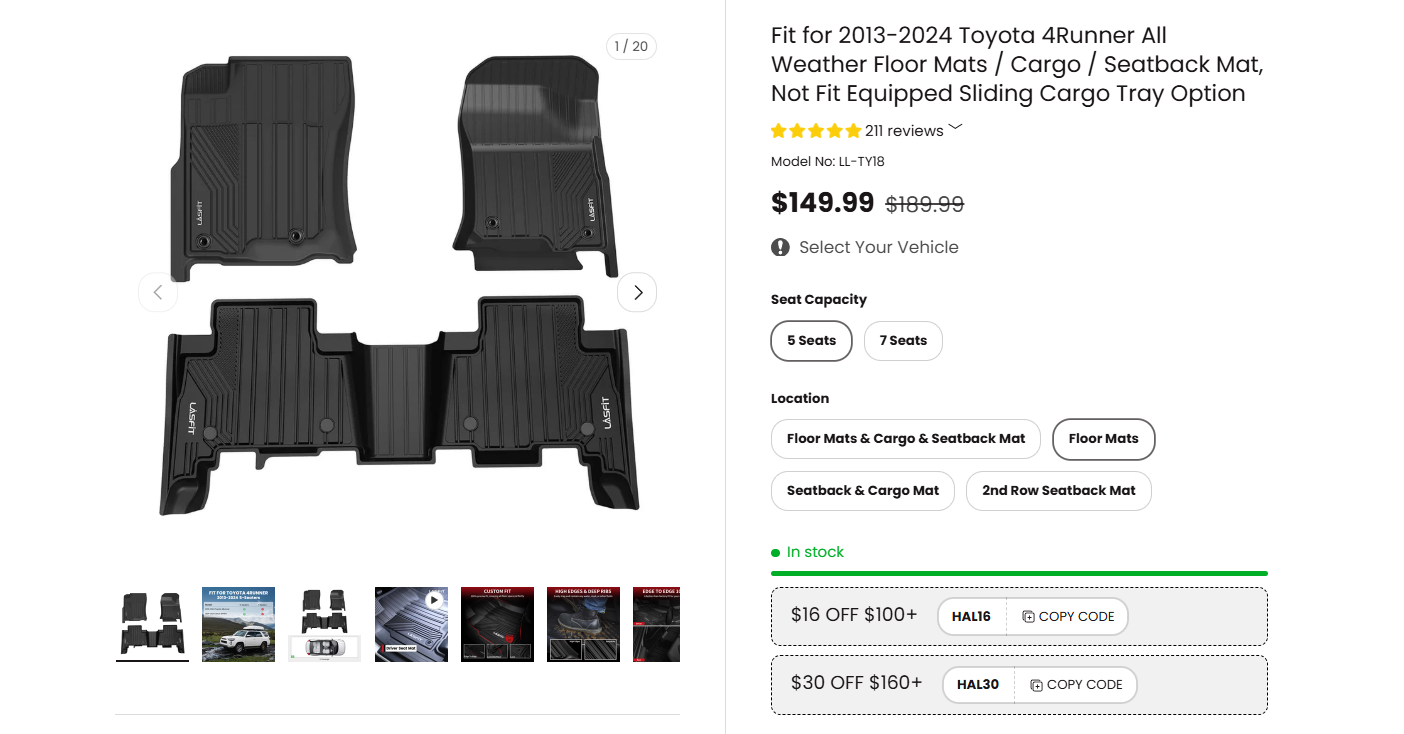Select the 7 Seats option
The height and width of the screenshot is (734, 1404).
click(x=903, y=340)
